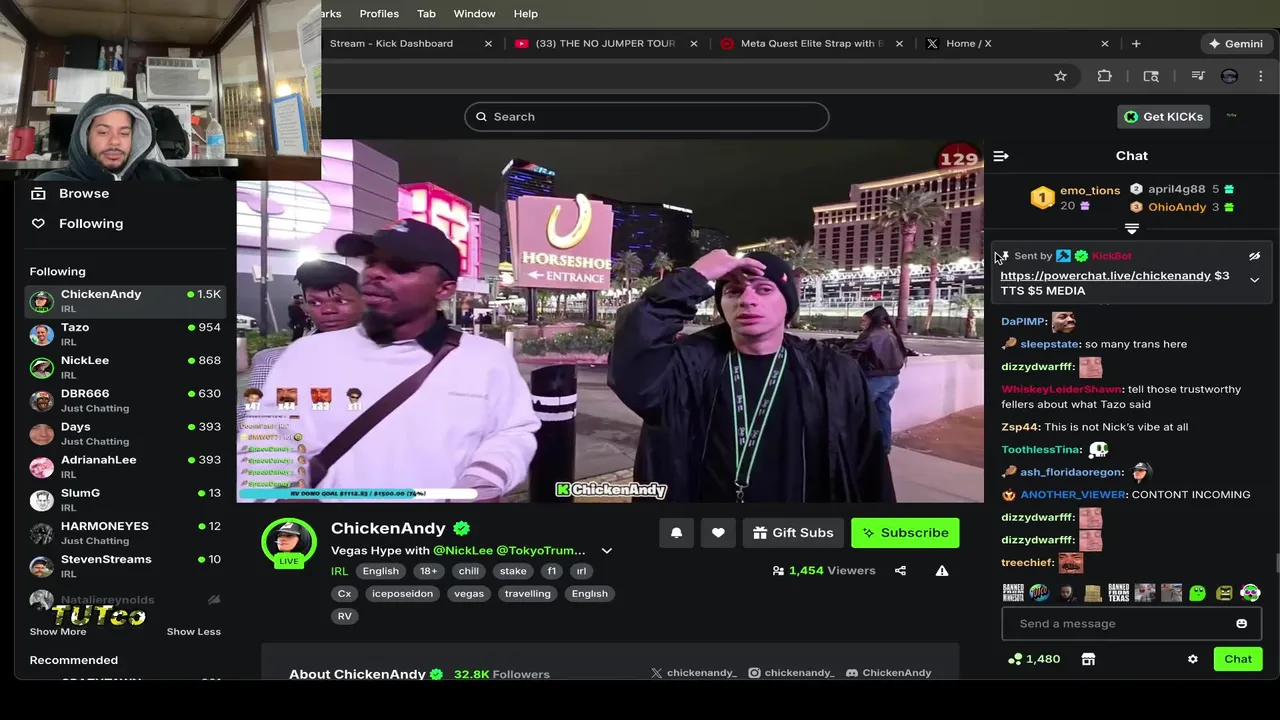The width and height of the screenshot is (1280, 720).
Task: Open Gemini in the browser tab bar
Action: click(x=1236, y=44)
